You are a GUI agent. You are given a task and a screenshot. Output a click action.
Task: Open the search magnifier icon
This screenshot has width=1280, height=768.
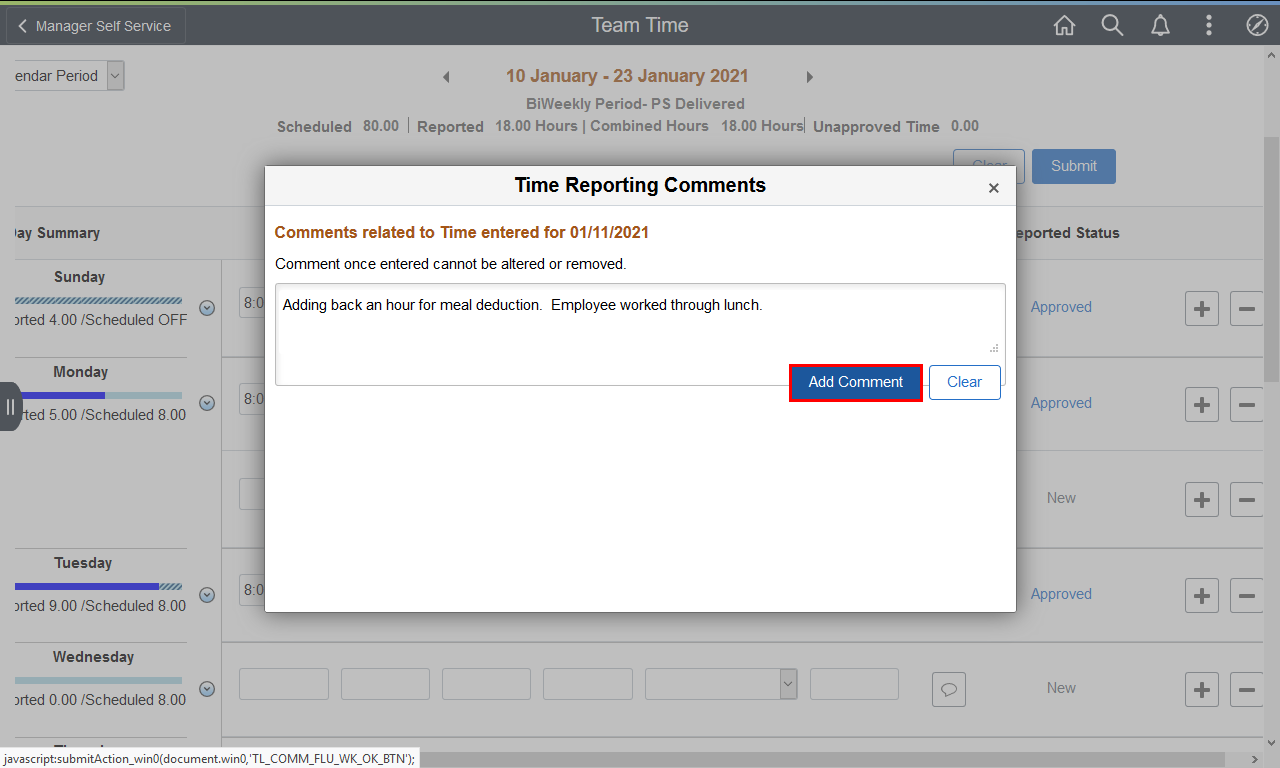click(x=1112, y=26)
